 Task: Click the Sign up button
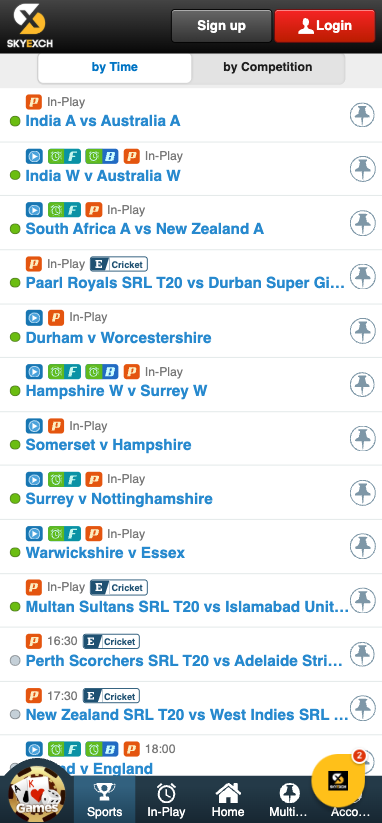pyautogui.click(x=221, y=26)
